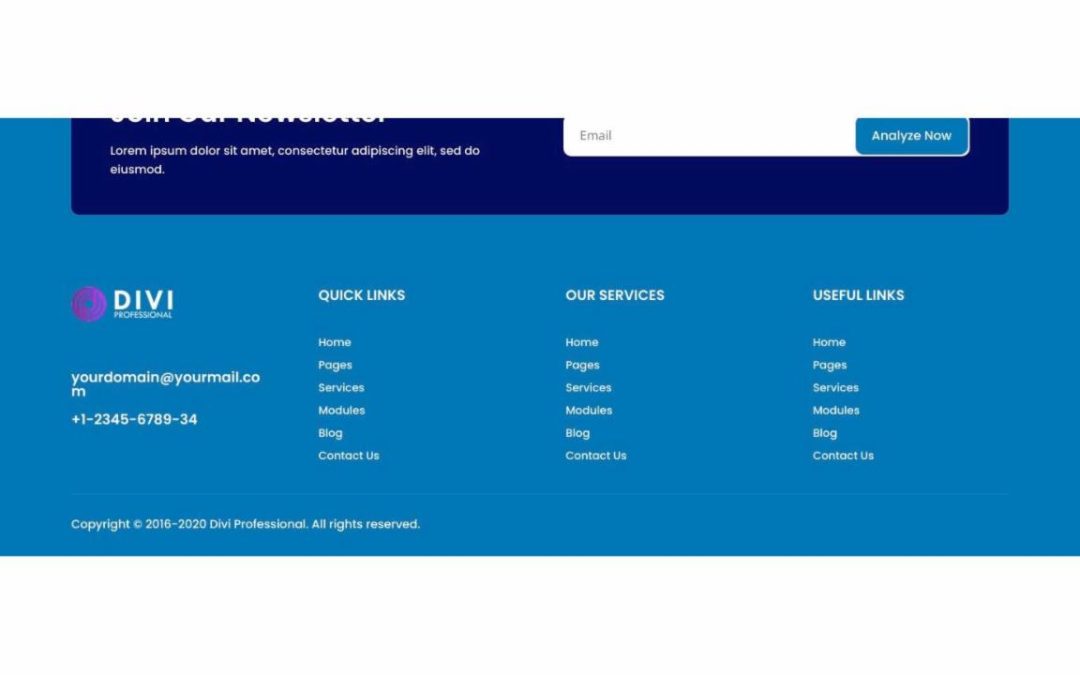The width and height of the screenshot is (1080, 675).
Task: Click the Divi Professional logo
Action: click(123, 304)
